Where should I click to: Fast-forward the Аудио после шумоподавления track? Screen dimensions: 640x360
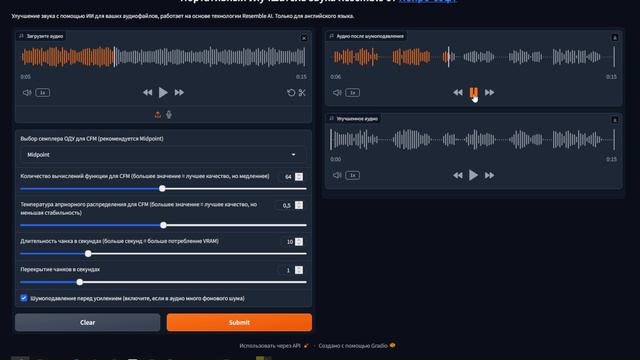(489, 93)
